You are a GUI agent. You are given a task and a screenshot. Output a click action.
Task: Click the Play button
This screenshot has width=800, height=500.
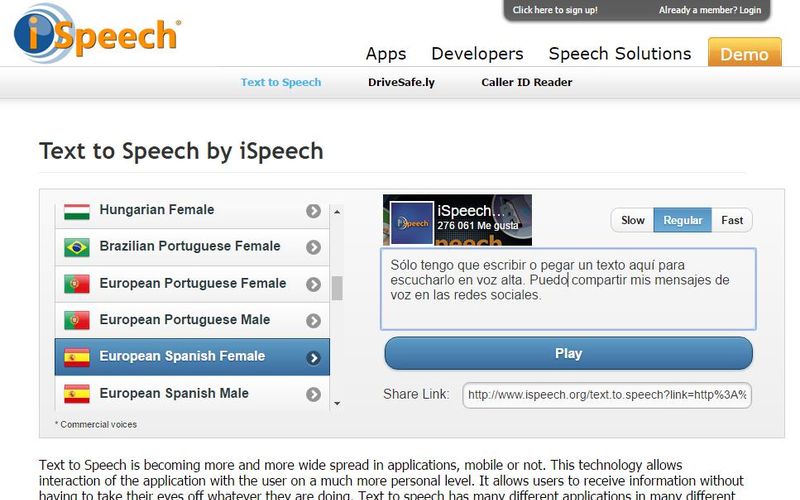click(x=568, y=353)
